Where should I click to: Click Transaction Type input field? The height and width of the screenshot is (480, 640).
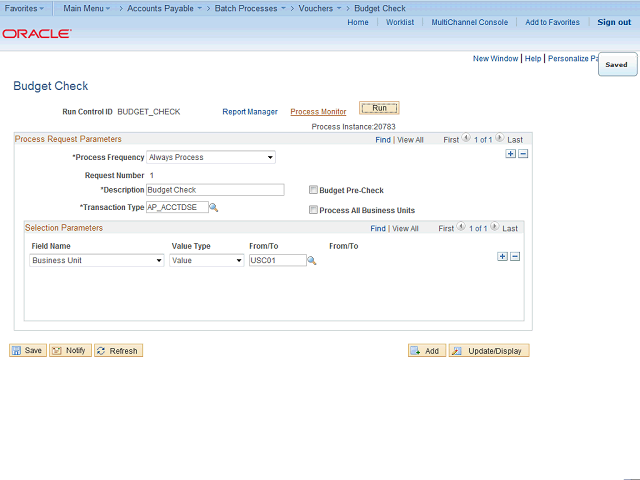177,207
